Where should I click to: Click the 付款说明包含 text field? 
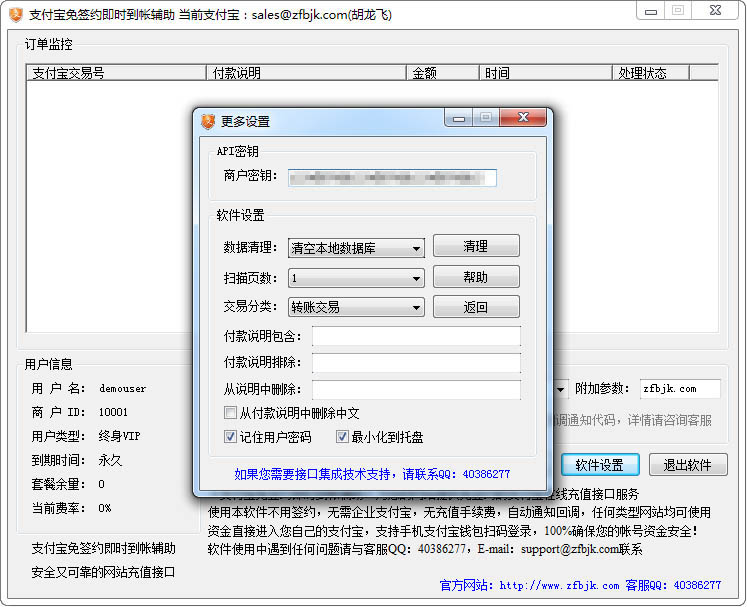(416, 336)
